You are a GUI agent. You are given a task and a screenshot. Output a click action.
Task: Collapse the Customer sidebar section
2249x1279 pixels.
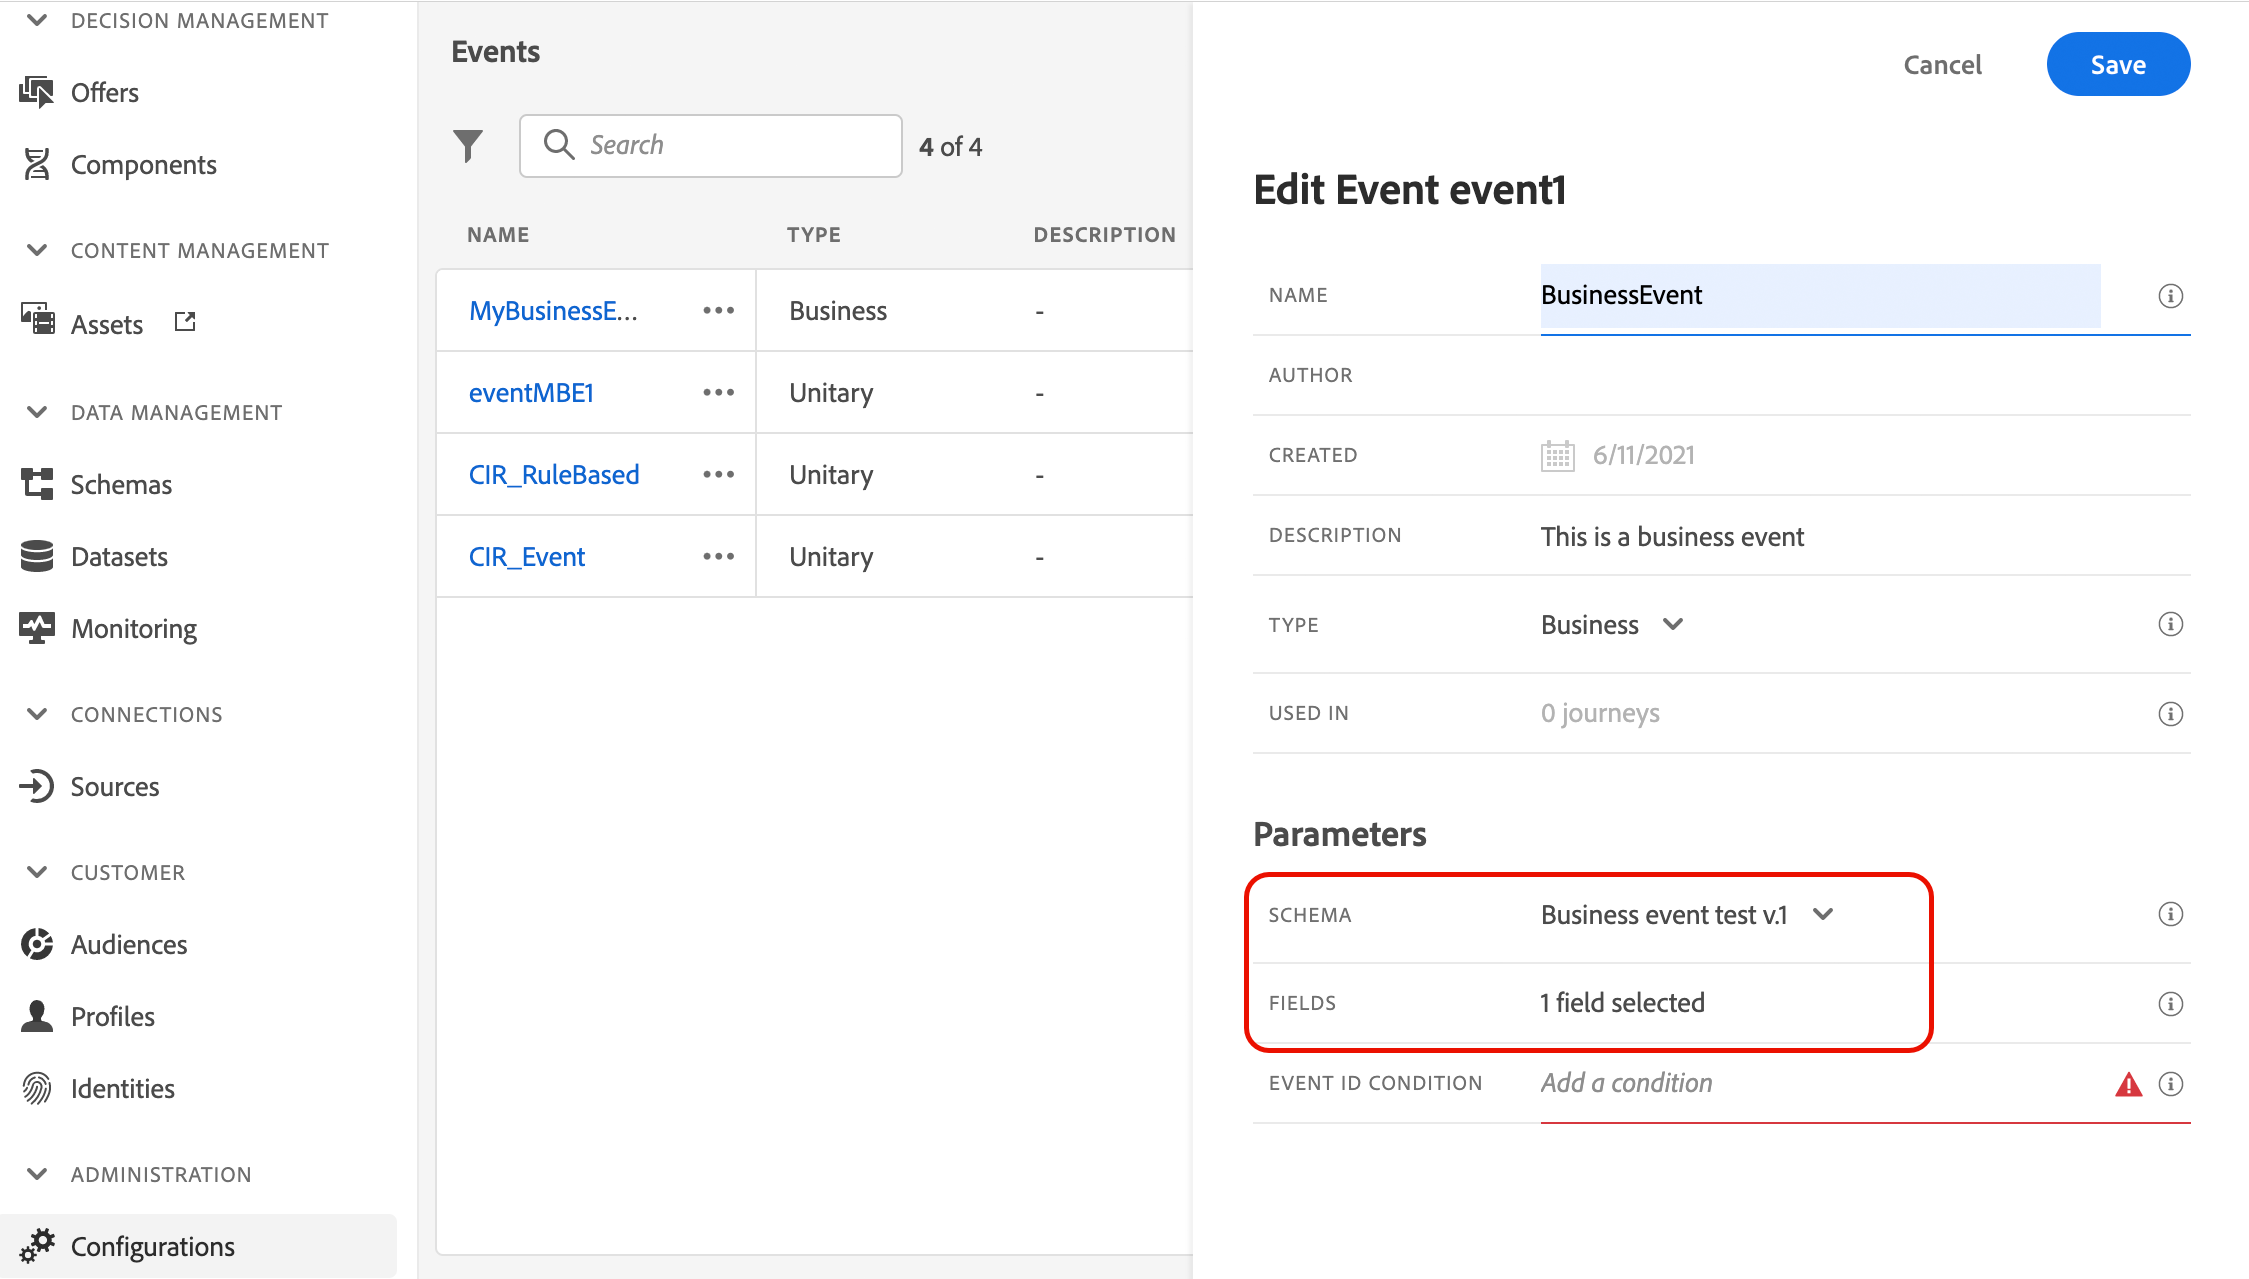(x=37, y=872)
